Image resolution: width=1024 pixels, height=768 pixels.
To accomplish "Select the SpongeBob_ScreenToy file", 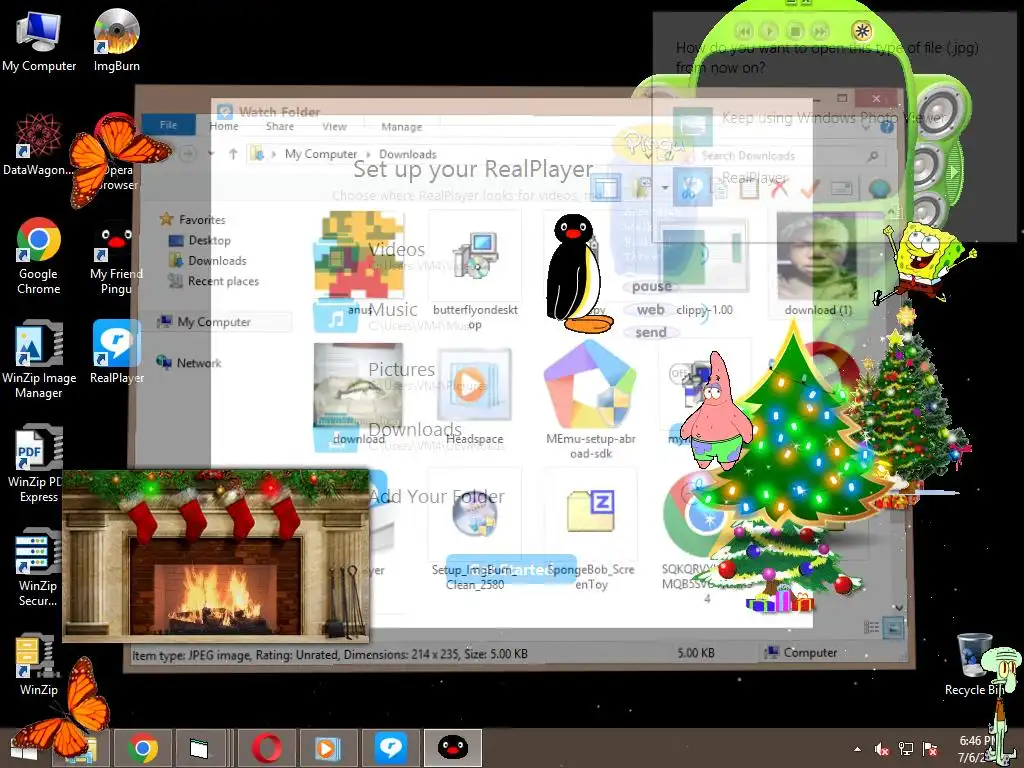I will coord(590,530).
